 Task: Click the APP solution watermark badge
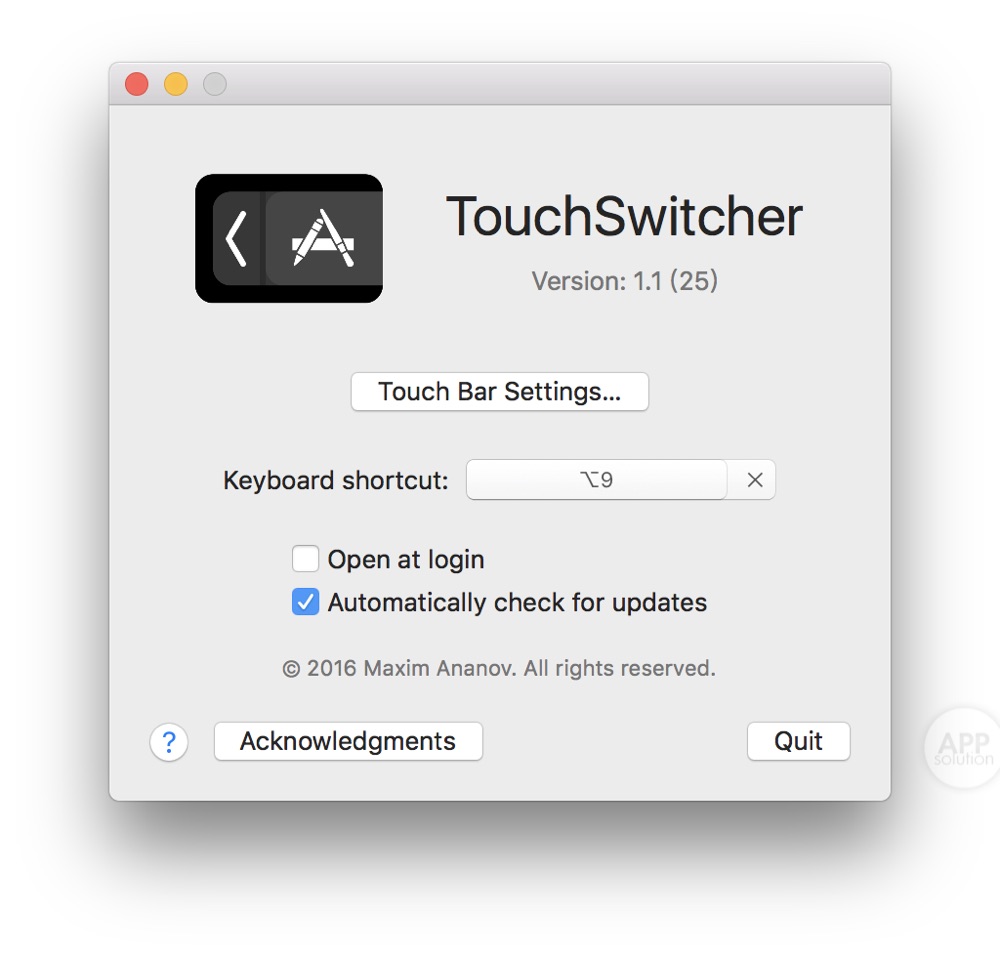click(962, 748)
